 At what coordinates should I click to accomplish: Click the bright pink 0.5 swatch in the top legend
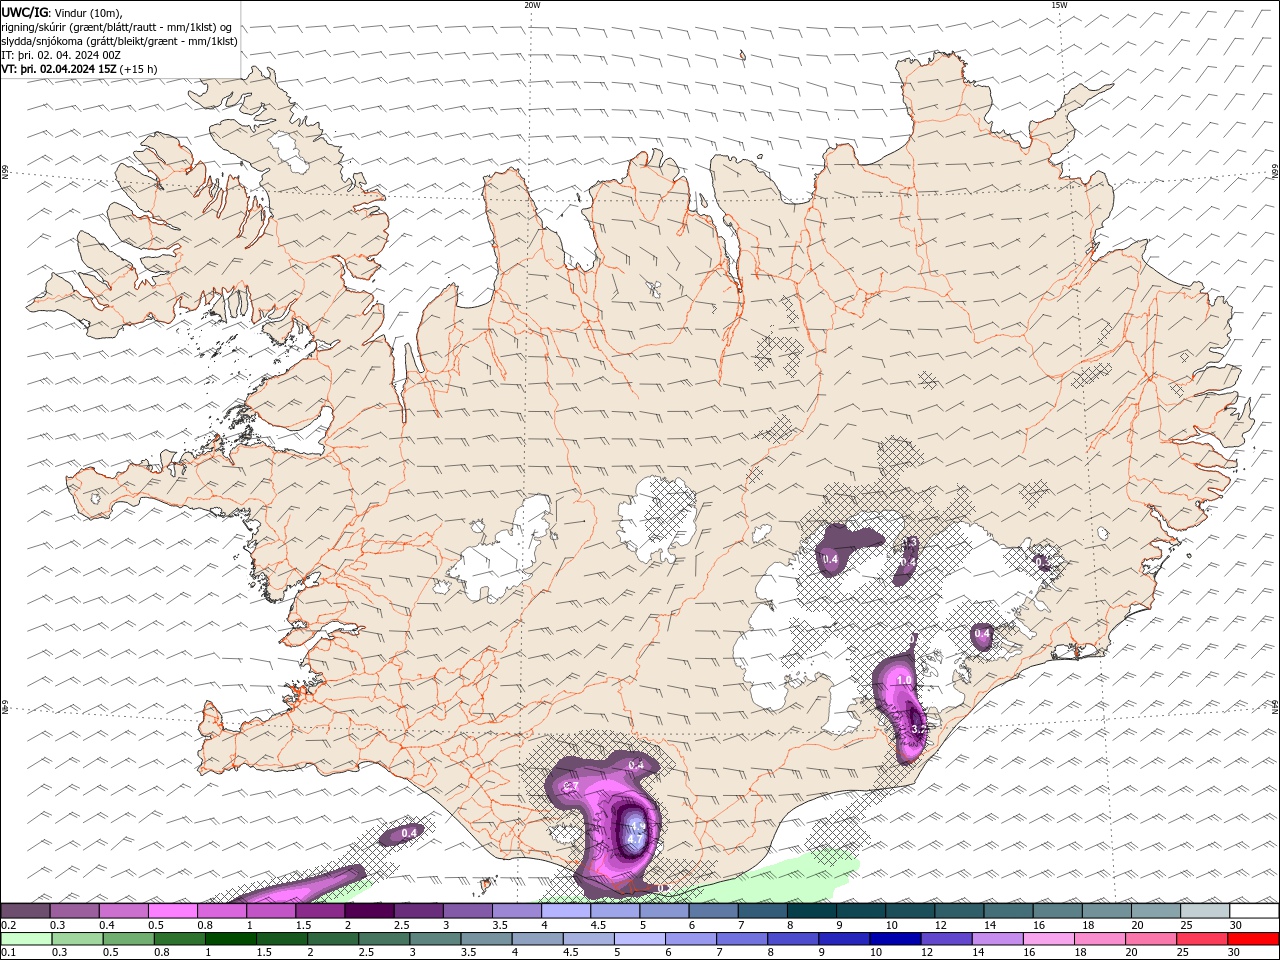coord(173,911)
